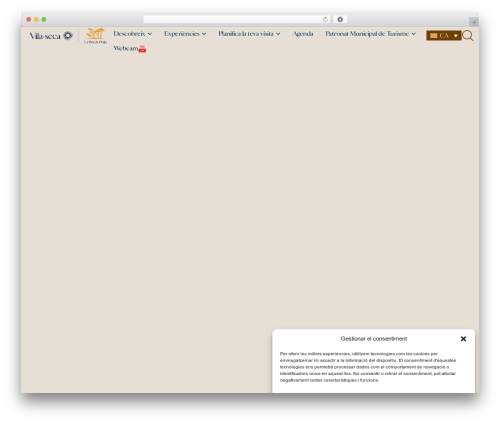Expand Planifica la teva visita menu
Viewport: 500px width, 423px height.
[249, 34]
